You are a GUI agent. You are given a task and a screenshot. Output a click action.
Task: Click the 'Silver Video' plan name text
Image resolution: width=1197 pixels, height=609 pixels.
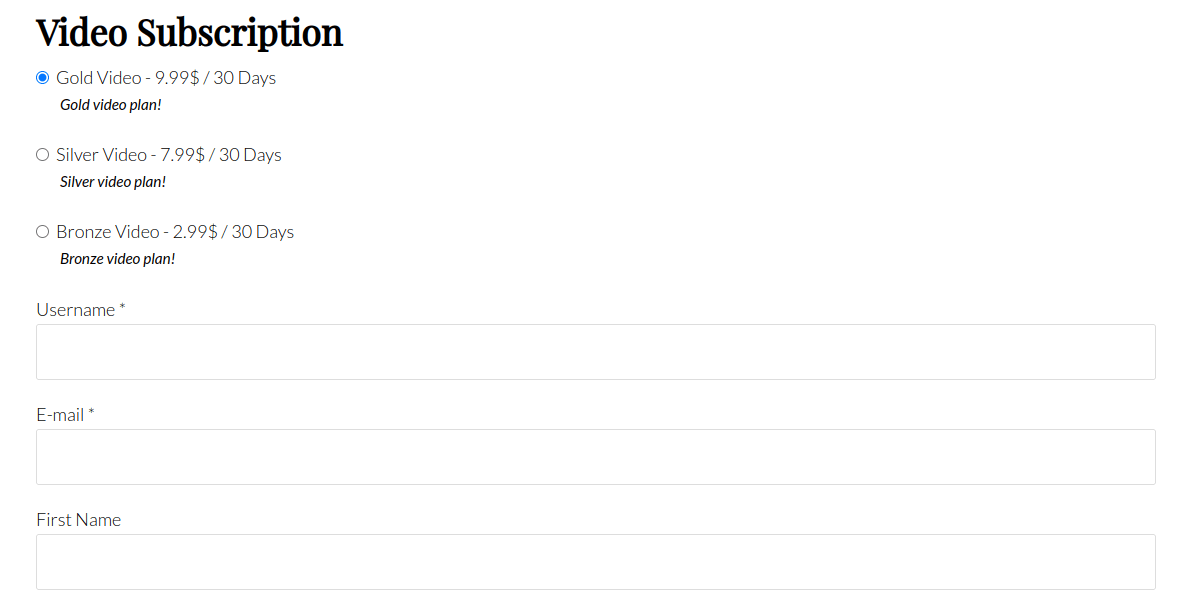click(101, 155)
